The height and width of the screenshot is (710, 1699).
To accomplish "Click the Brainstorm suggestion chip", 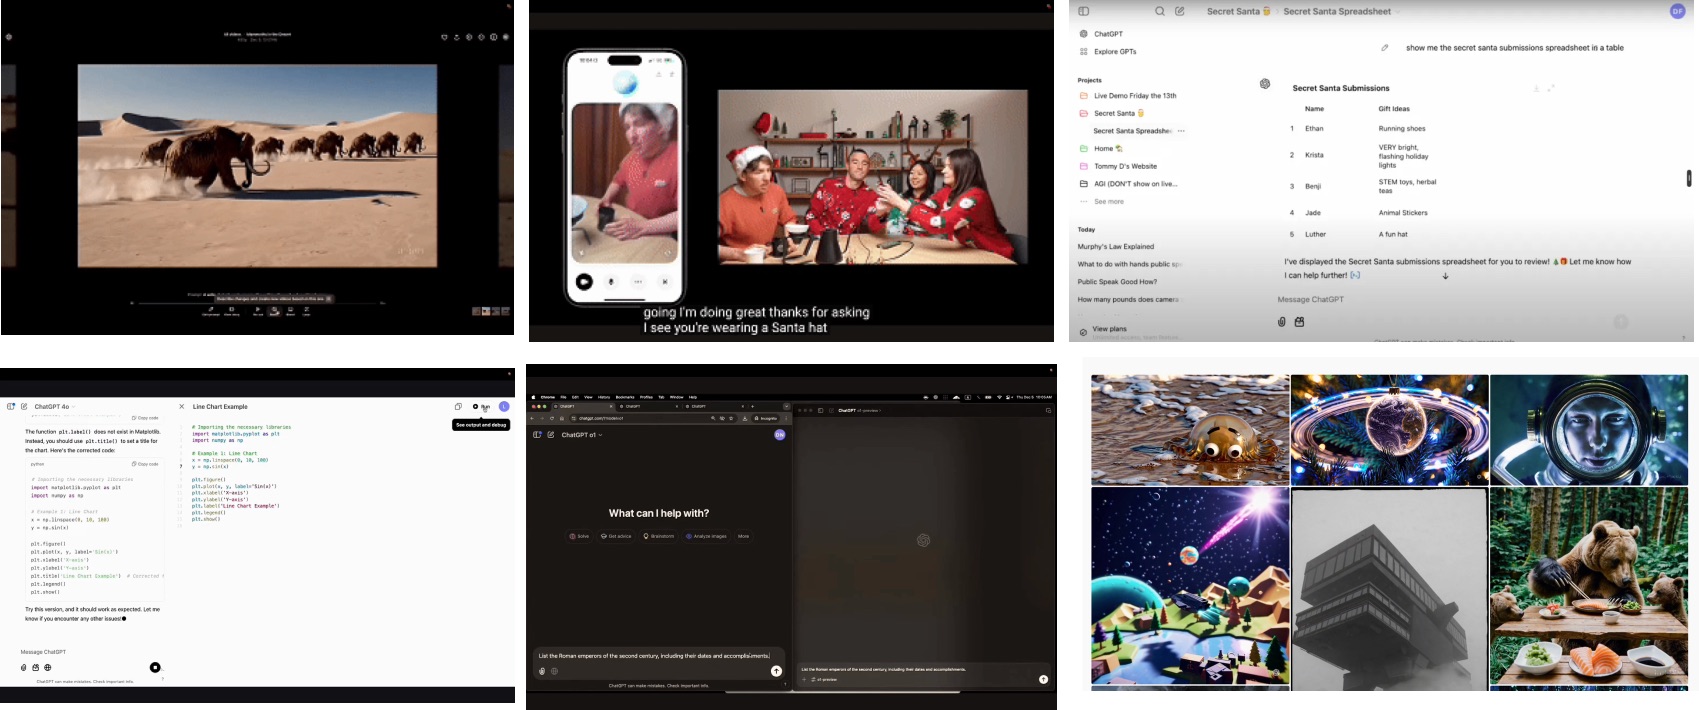I will coord(658,536).
